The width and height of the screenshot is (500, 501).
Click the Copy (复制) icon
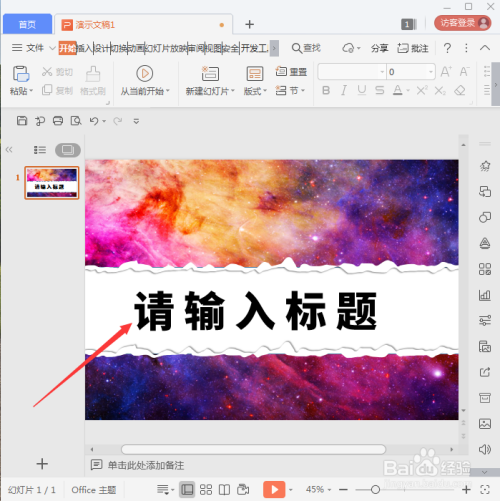coord(47,90)
